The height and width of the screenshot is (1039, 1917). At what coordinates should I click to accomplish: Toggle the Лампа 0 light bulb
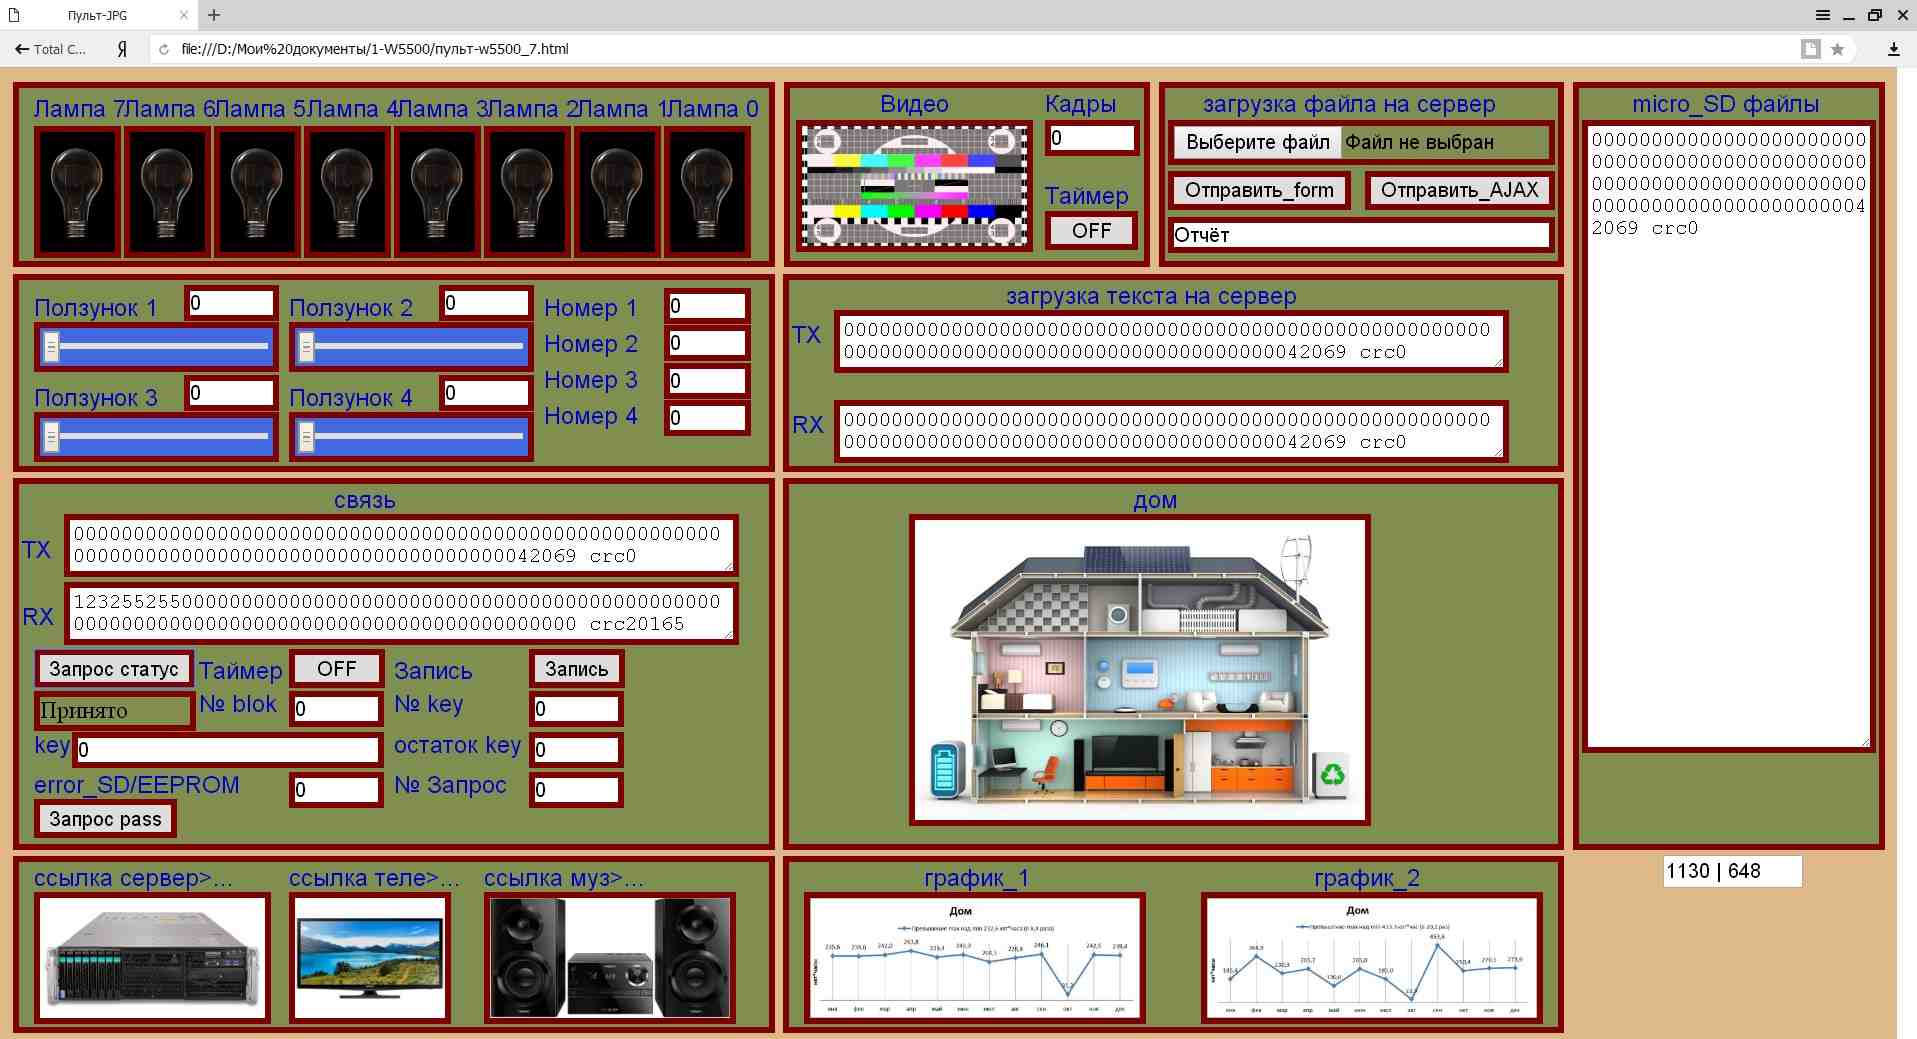click(x=707, y=192)
